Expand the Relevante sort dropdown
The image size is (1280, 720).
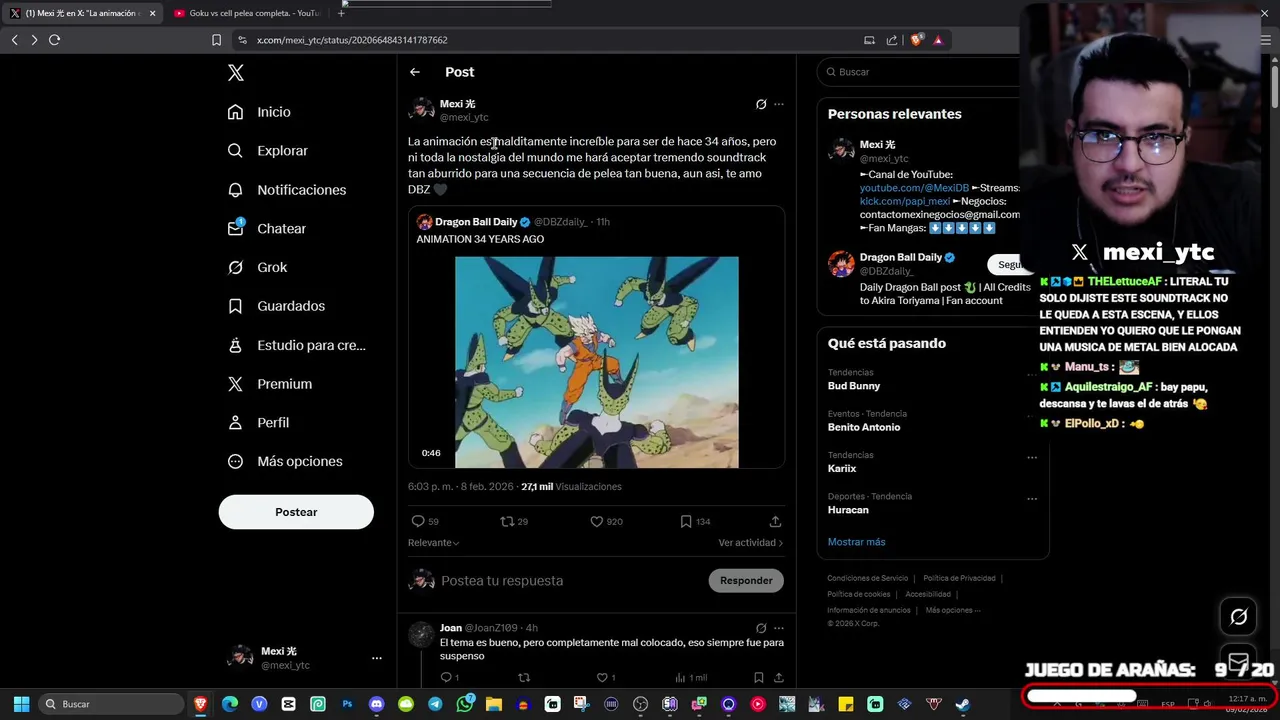coord(434,543)
